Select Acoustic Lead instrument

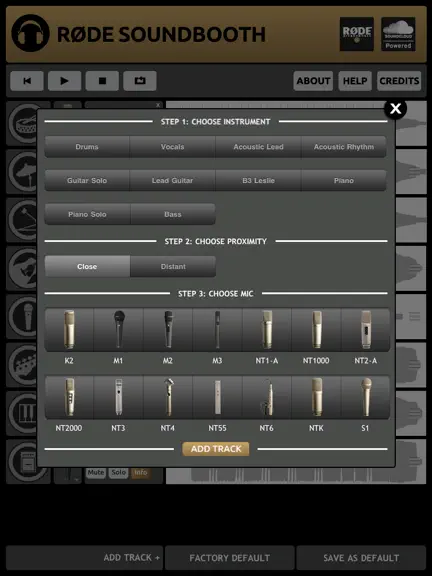(258, 147)
